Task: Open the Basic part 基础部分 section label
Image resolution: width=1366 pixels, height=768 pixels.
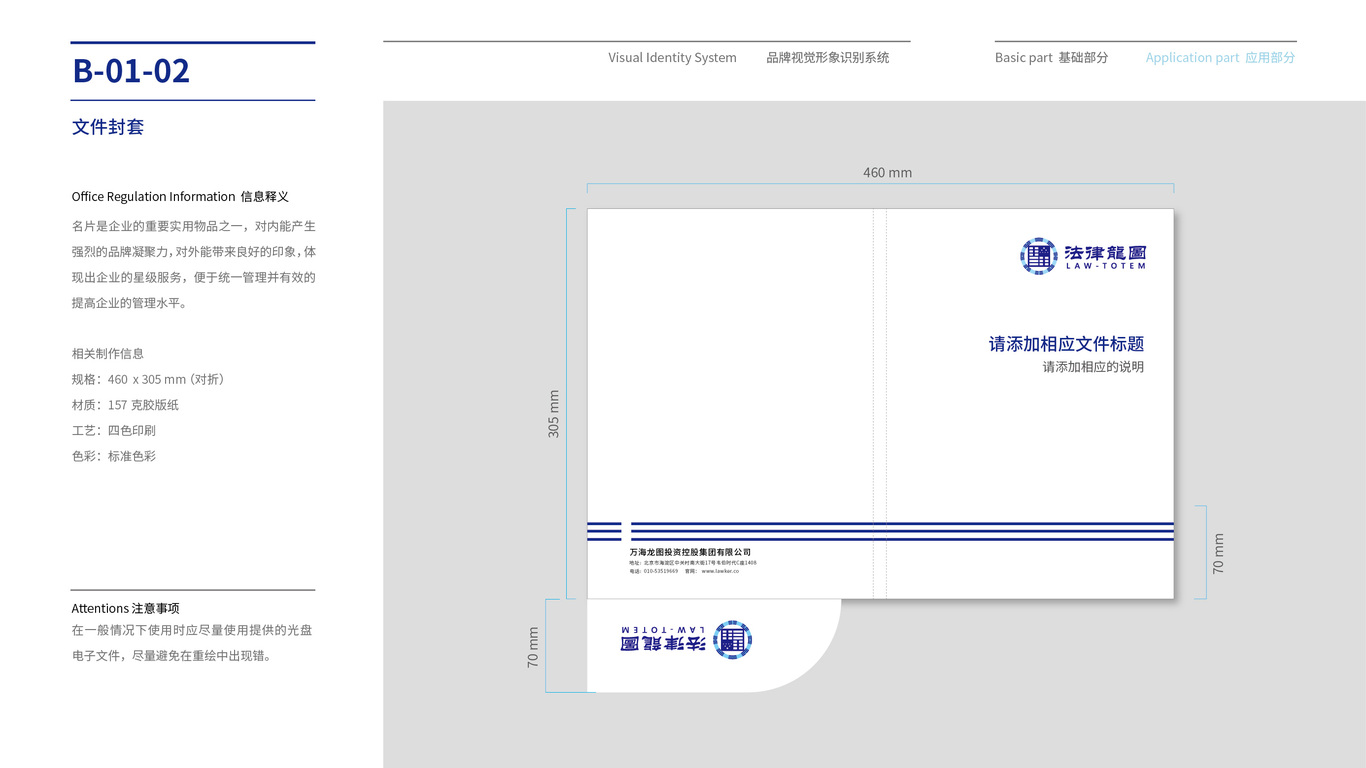Action: [1051, 58]
